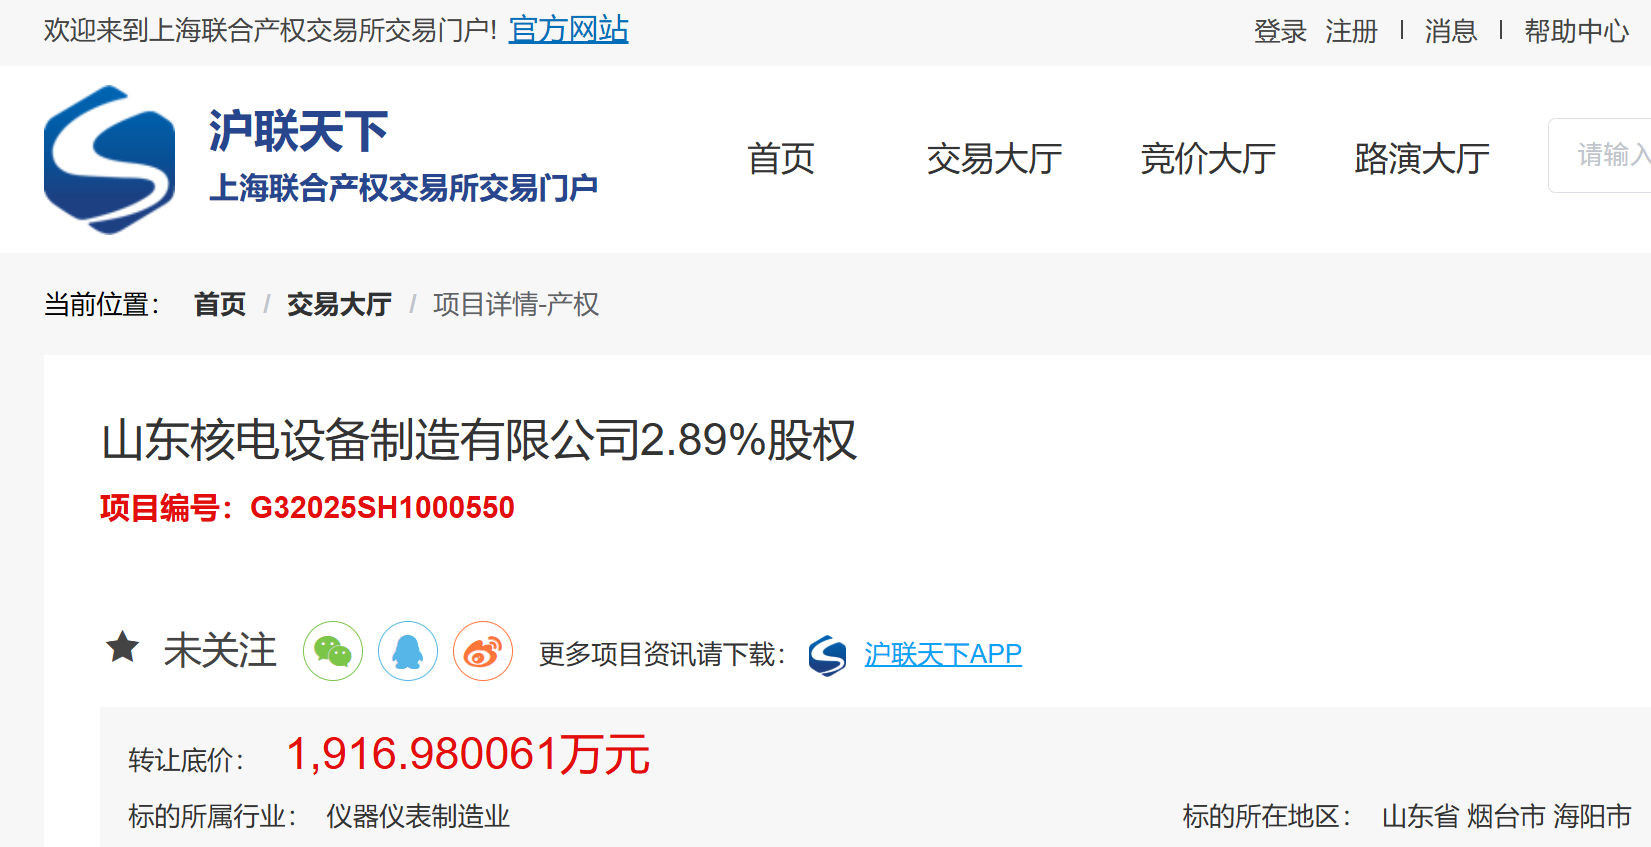Focus the 请输入 search field
The image size is (1651, 847).
pos(1600,155)
